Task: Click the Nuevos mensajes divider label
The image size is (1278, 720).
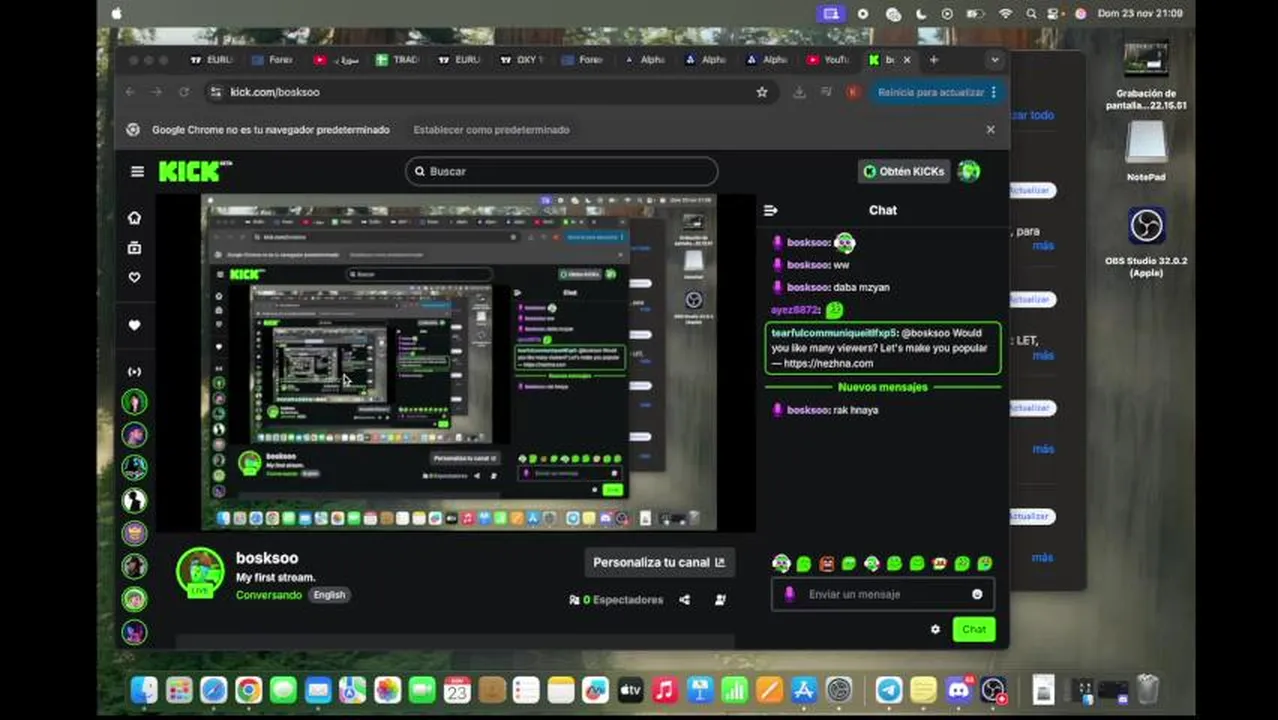Action: pyautogui.click(x=883, y=387)
